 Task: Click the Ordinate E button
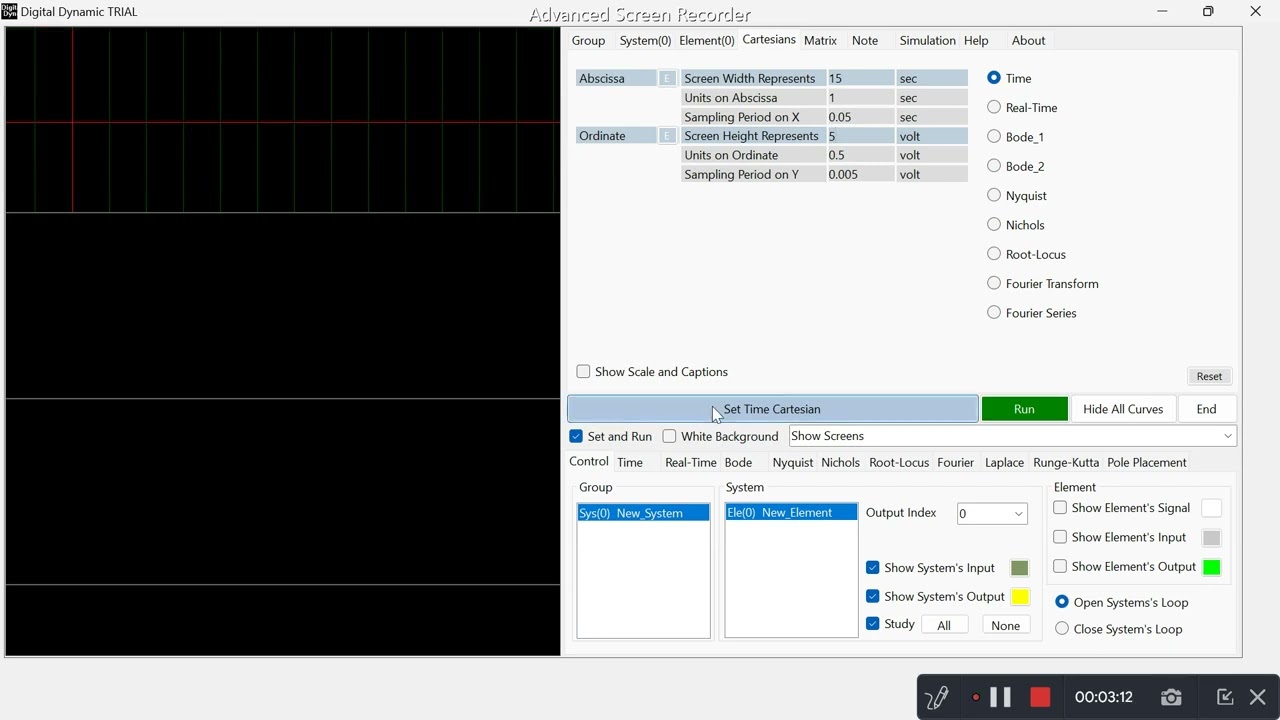[x=667, y=136]
